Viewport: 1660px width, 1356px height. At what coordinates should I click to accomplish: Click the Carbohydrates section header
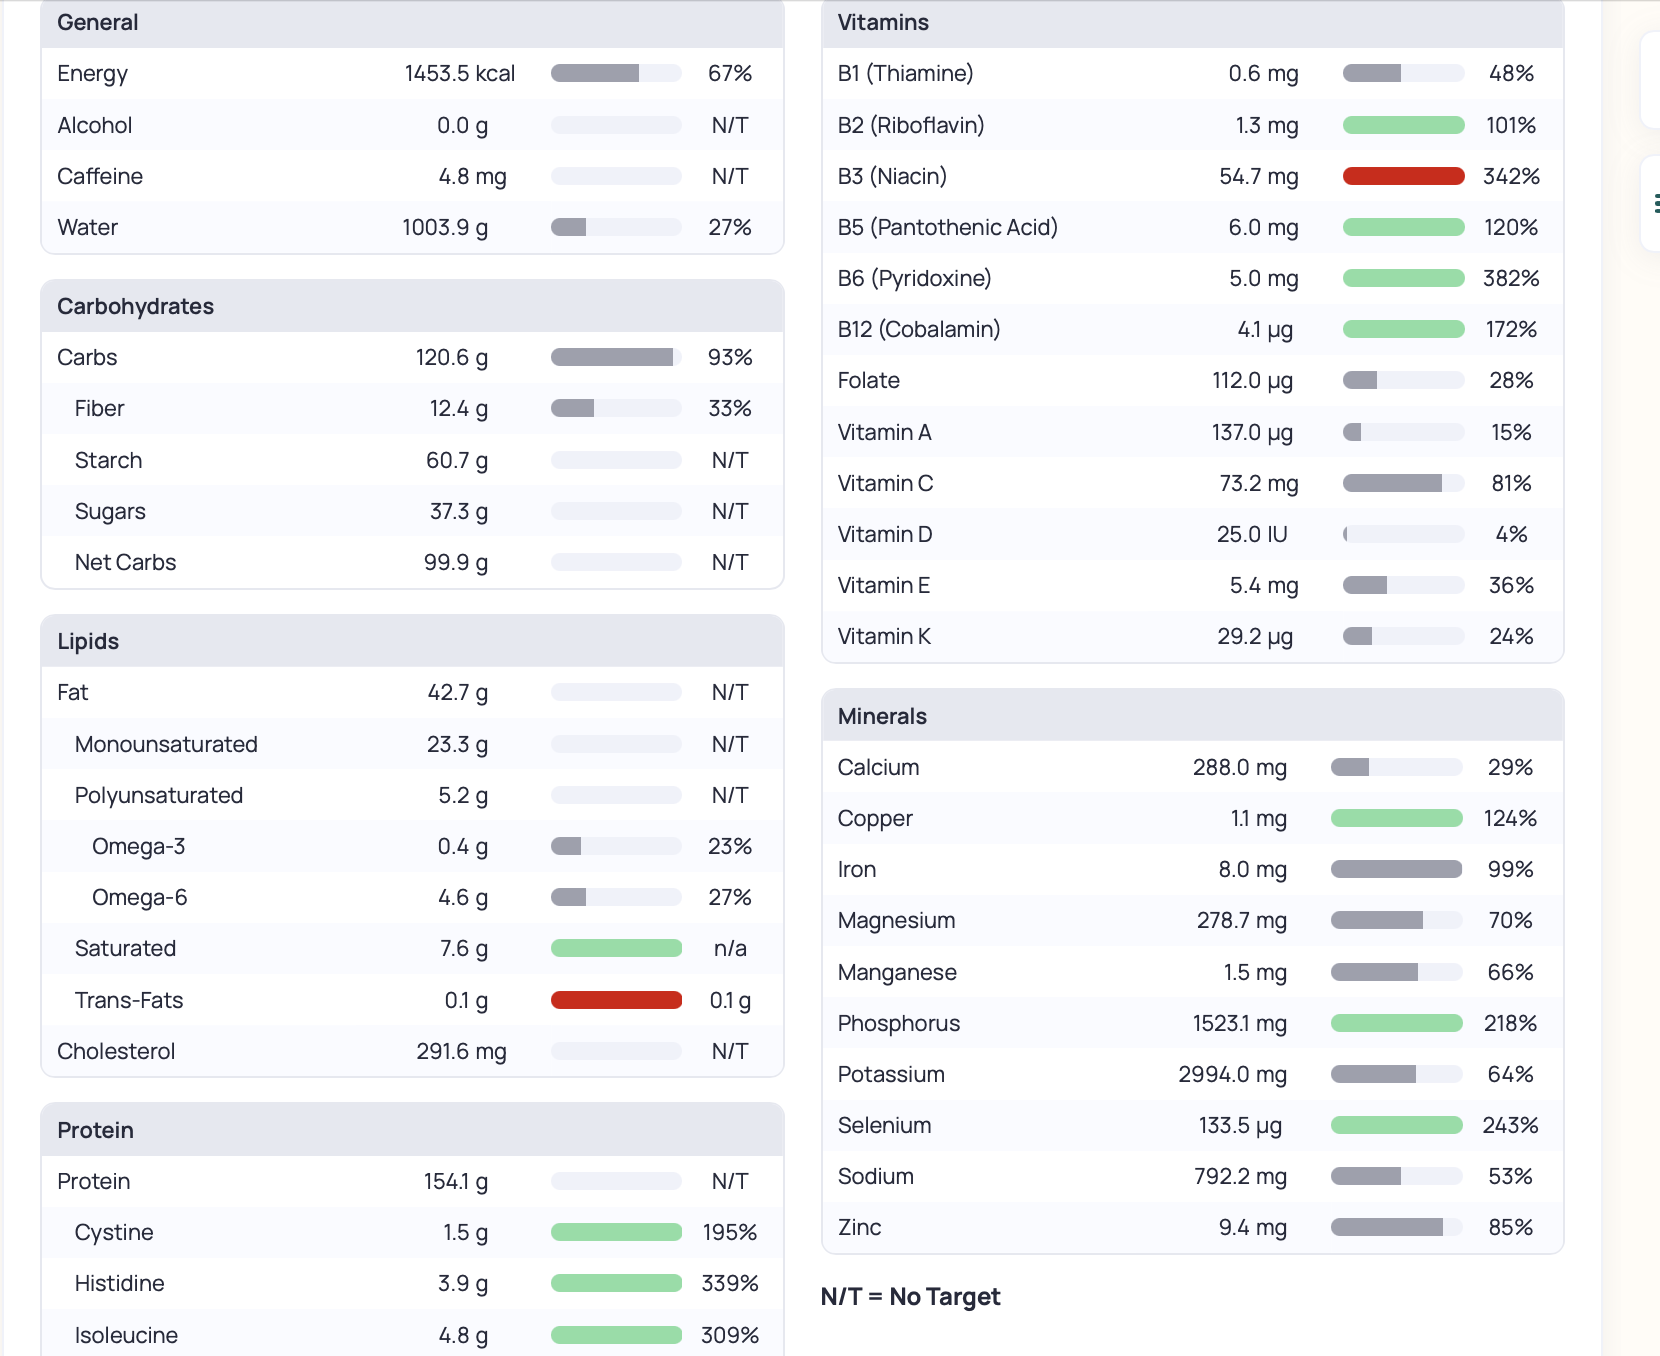coord(136,306)
